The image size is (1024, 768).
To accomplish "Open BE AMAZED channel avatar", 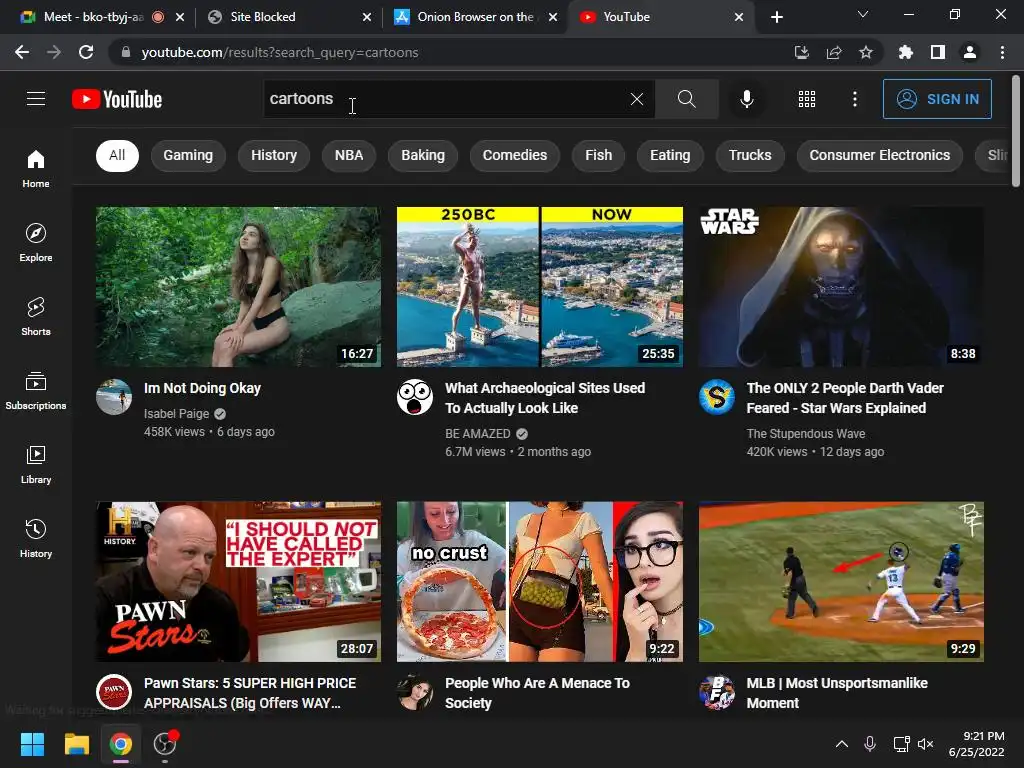I will point(415,396).
